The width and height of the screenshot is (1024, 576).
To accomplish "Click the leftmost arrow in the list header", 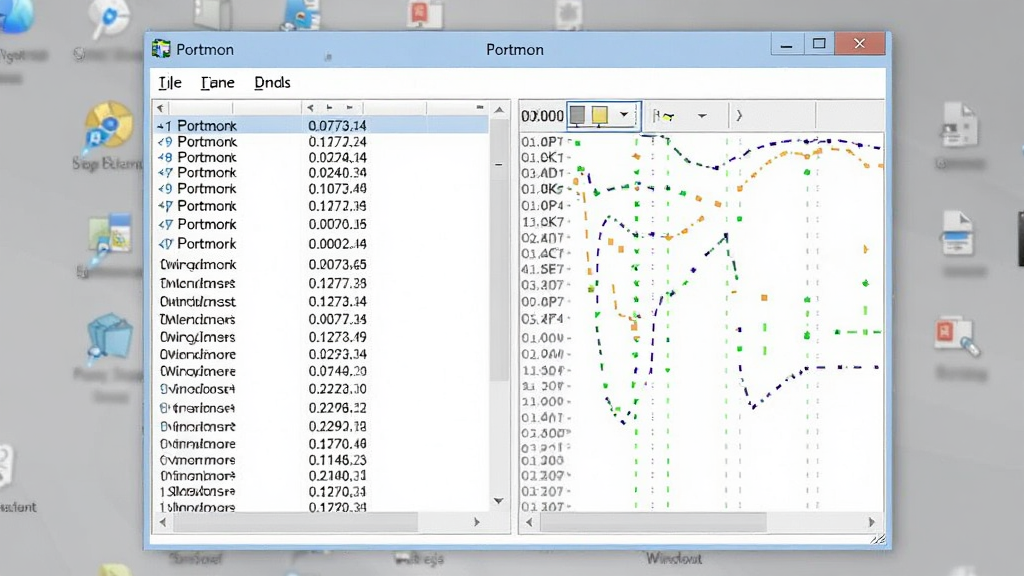I will point(160,108).
